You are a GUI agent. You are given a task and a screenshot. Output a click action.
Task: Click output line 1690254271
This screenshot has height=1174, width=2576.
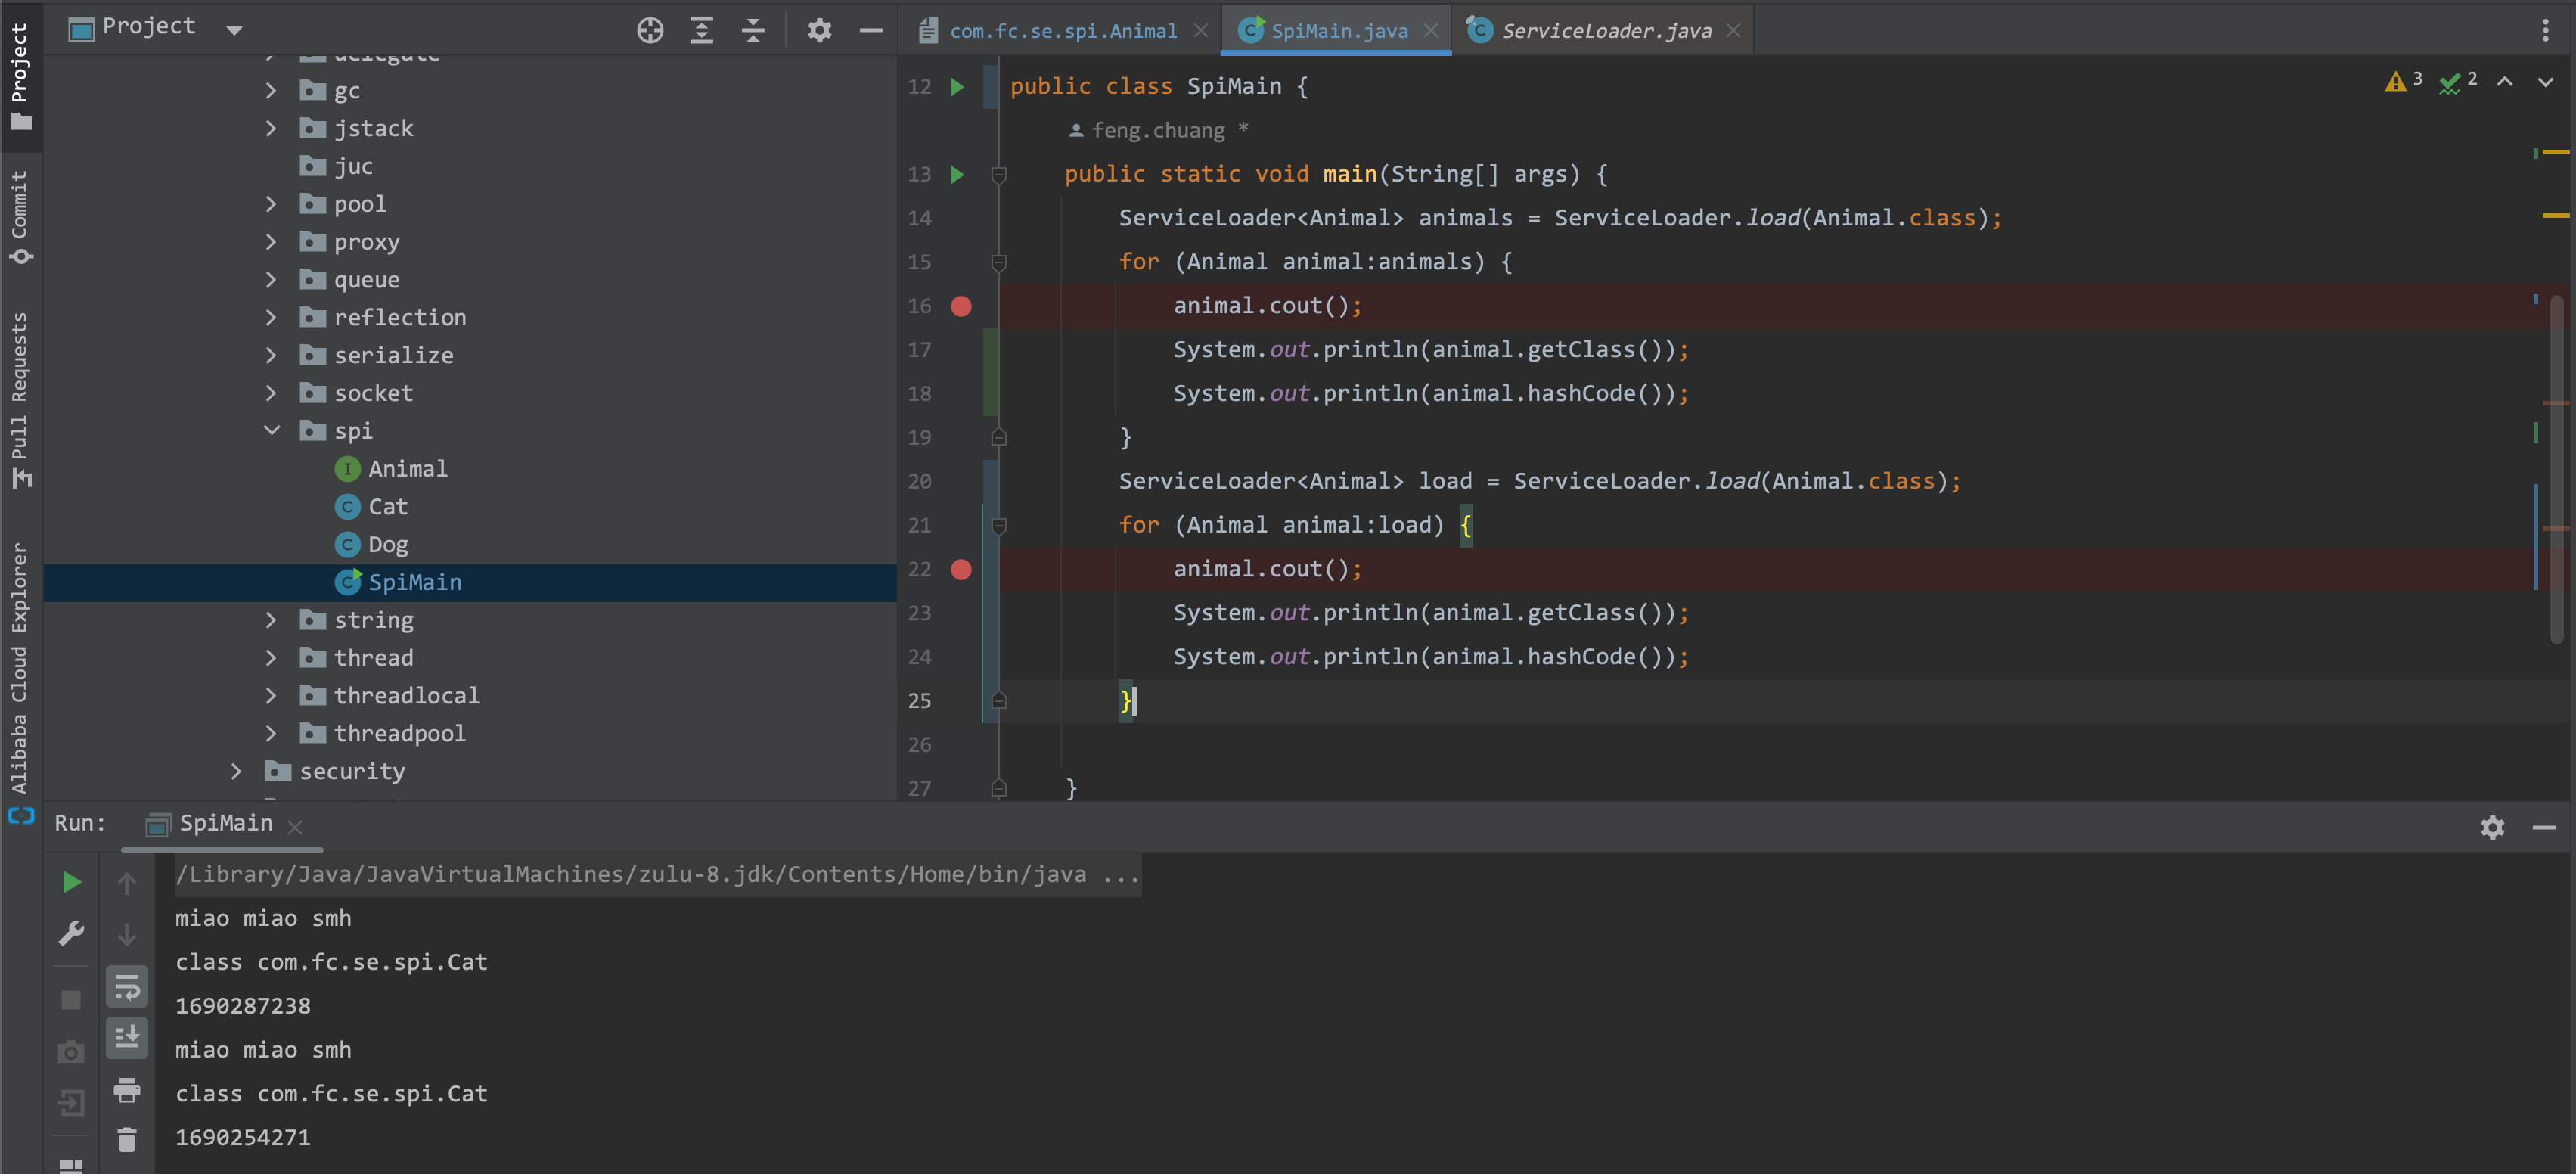pos(243,1138)
